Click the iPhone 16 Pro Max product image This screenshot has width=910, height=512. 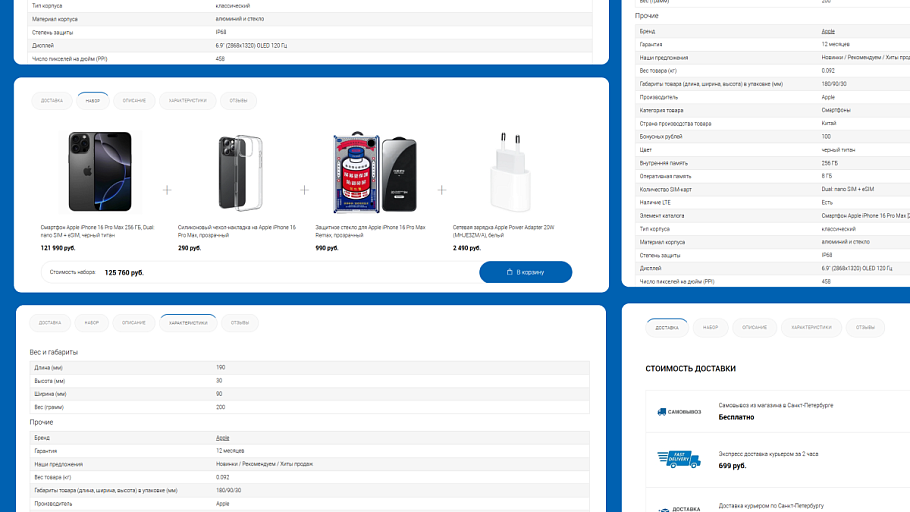[99, 171]
